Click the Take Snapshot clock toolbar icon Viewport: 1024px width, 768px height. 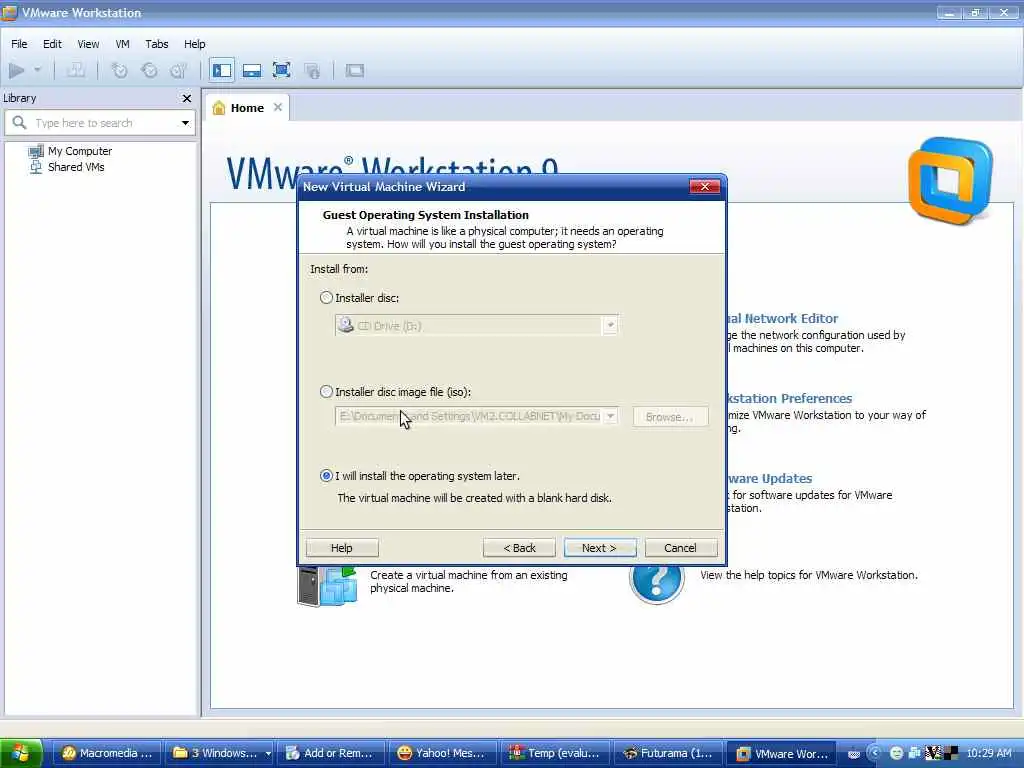[120, 70]
